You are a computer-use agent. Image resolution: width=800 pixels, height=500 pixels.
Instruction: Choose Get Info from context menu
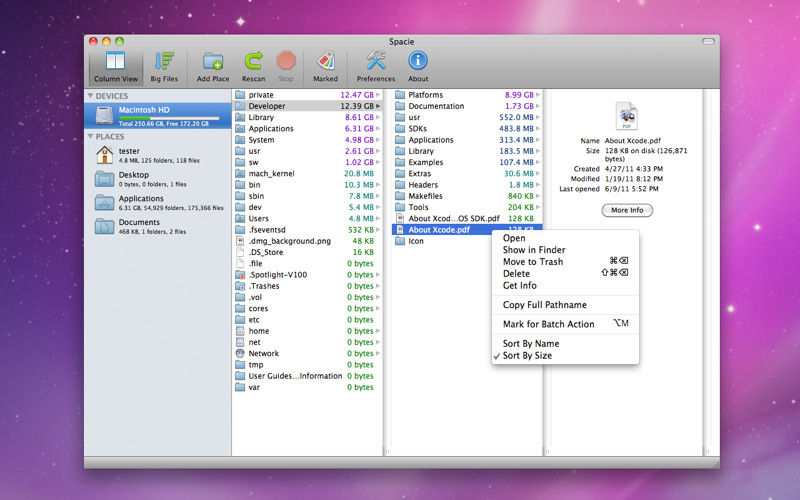tap(565, 285)
